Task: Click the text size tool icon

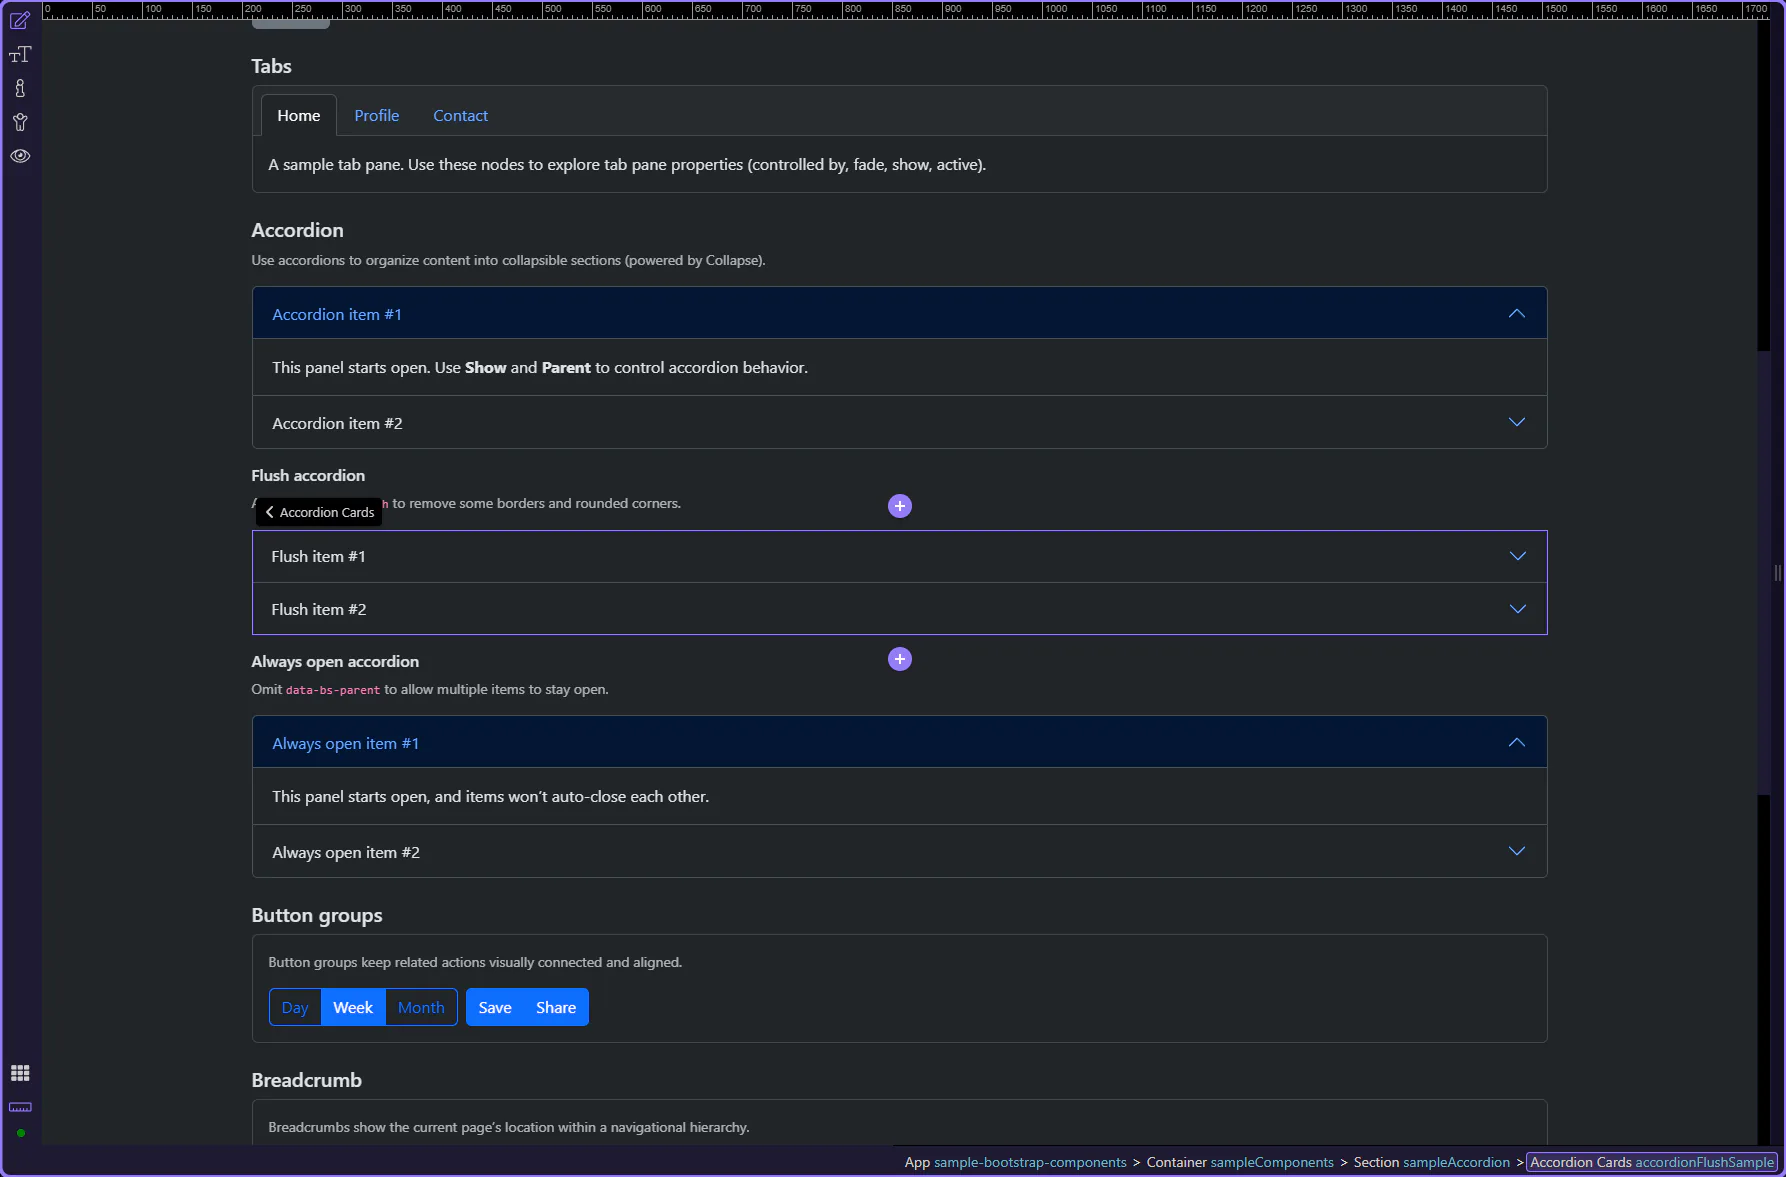Action: pyautogui.click(x=20, y=55)
